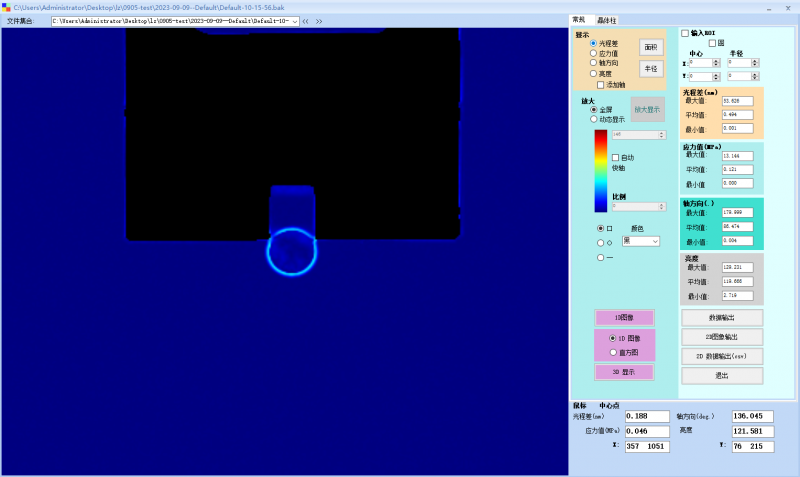Viewport: 800px width, 477px height.
Task: Click the 半径 button
Action: click(x=651, y=68)
